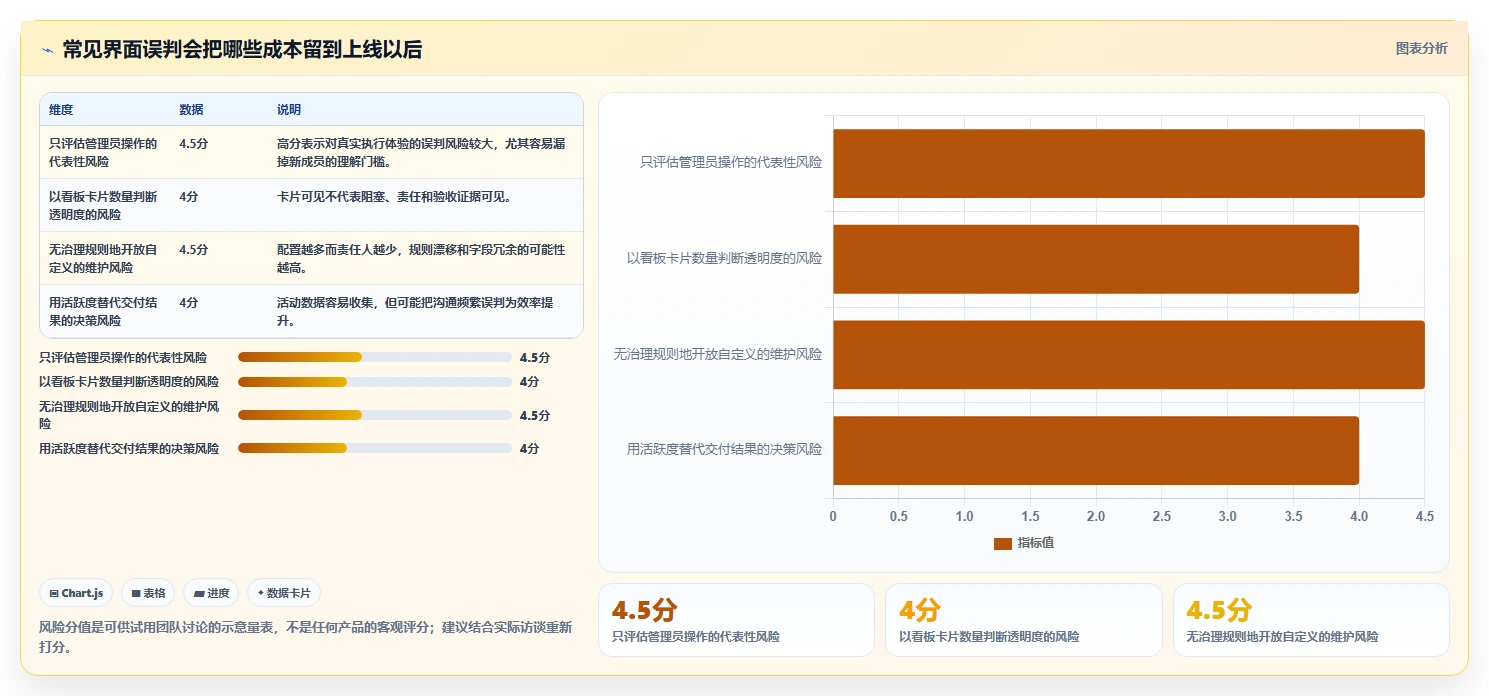Open the 4.5分 无治理规则地开放自定义 data card

(x=1311, y=620)
